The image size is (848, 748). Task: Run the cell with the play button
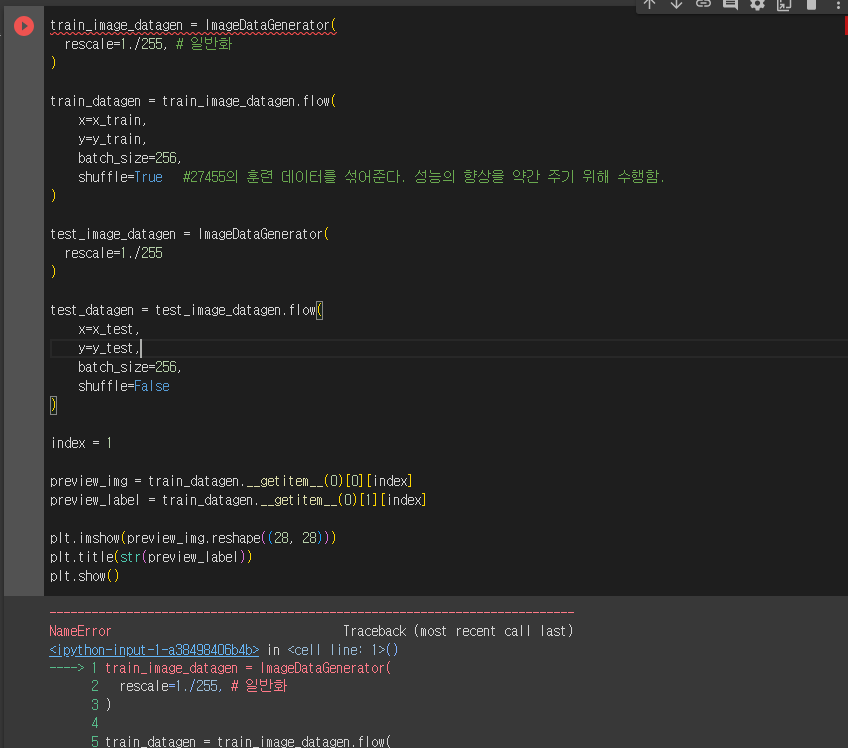click(x=24, y=26)
